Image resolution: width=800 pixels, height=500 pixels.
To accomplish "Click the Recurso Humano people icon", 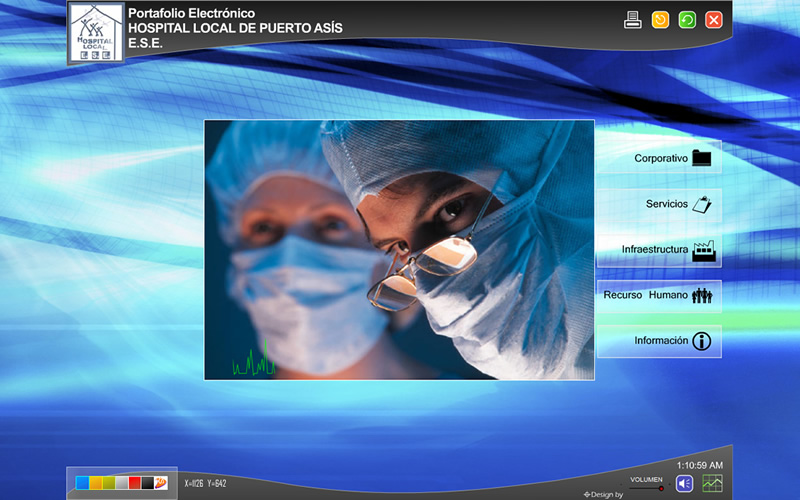I will [702, 295].
